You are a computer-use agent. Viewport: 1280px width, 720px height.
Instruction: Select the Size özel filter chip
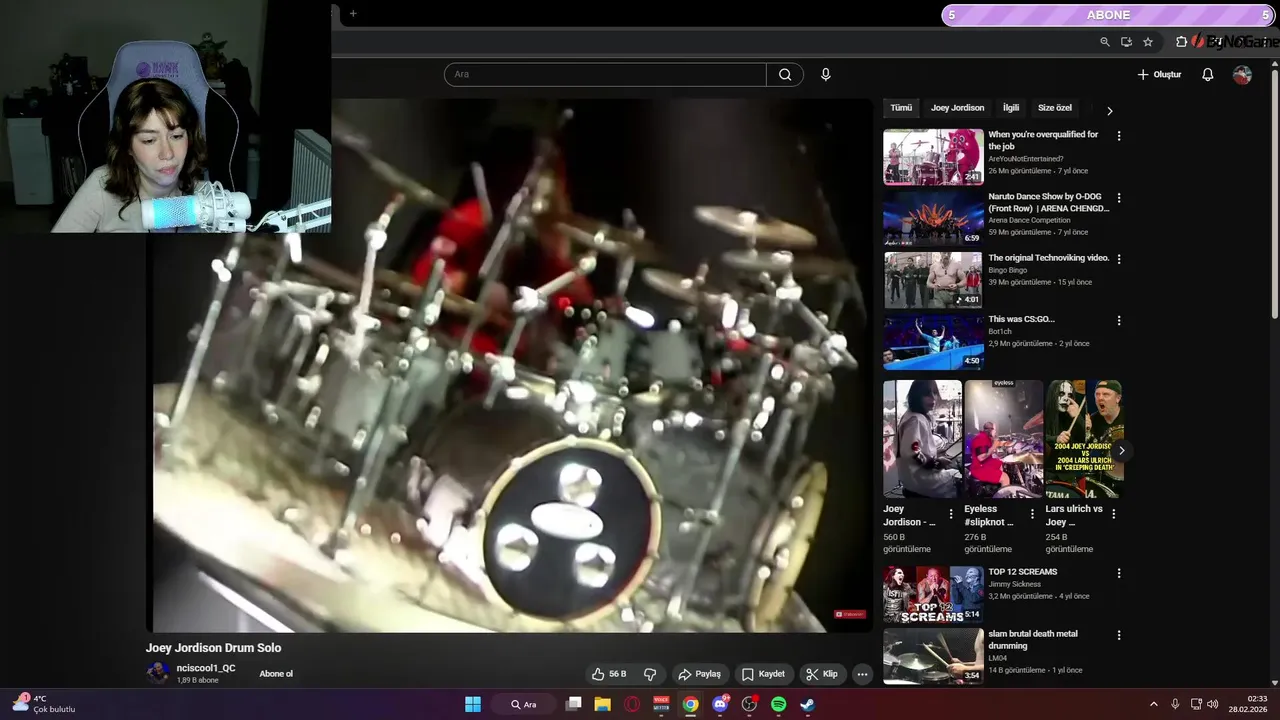pos(1054,108)
